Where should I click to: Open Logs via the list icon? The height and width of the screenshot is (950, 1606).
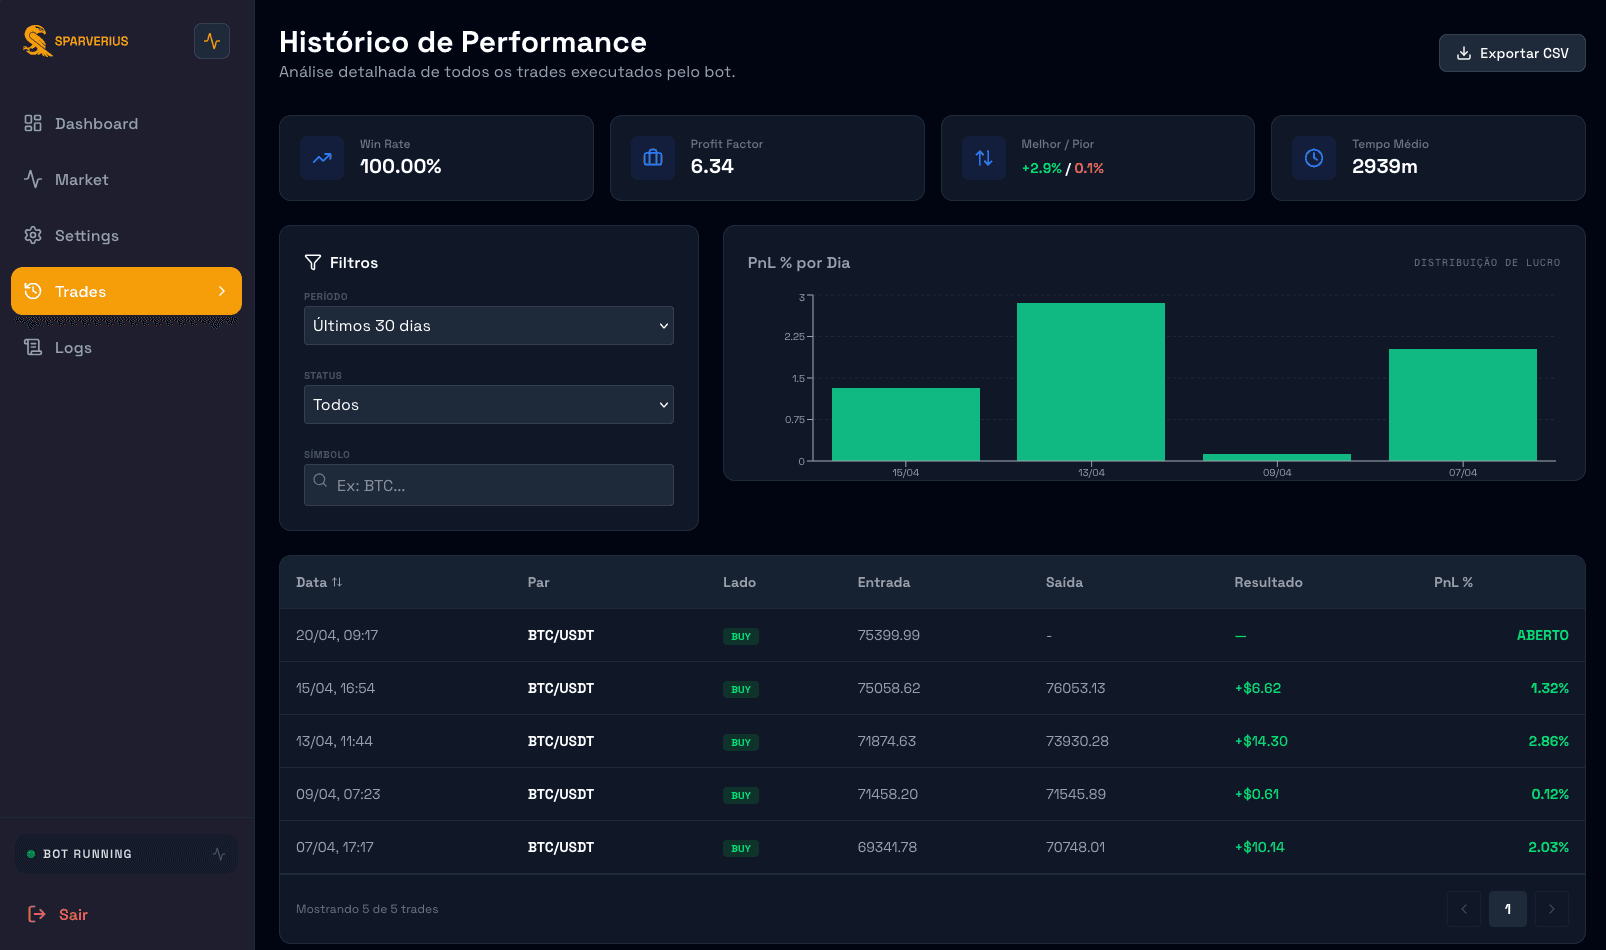pos(31,347)
